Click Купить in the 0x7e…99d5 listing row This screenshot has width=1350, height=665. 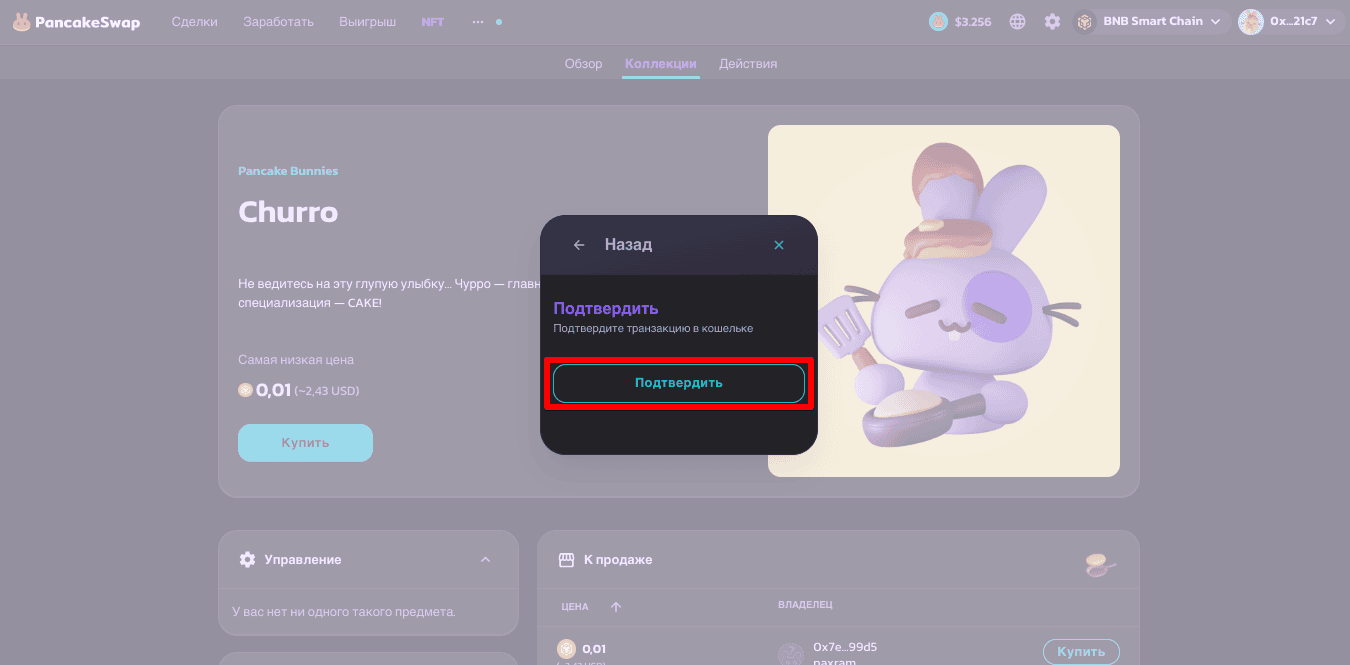click(1081, 652)
